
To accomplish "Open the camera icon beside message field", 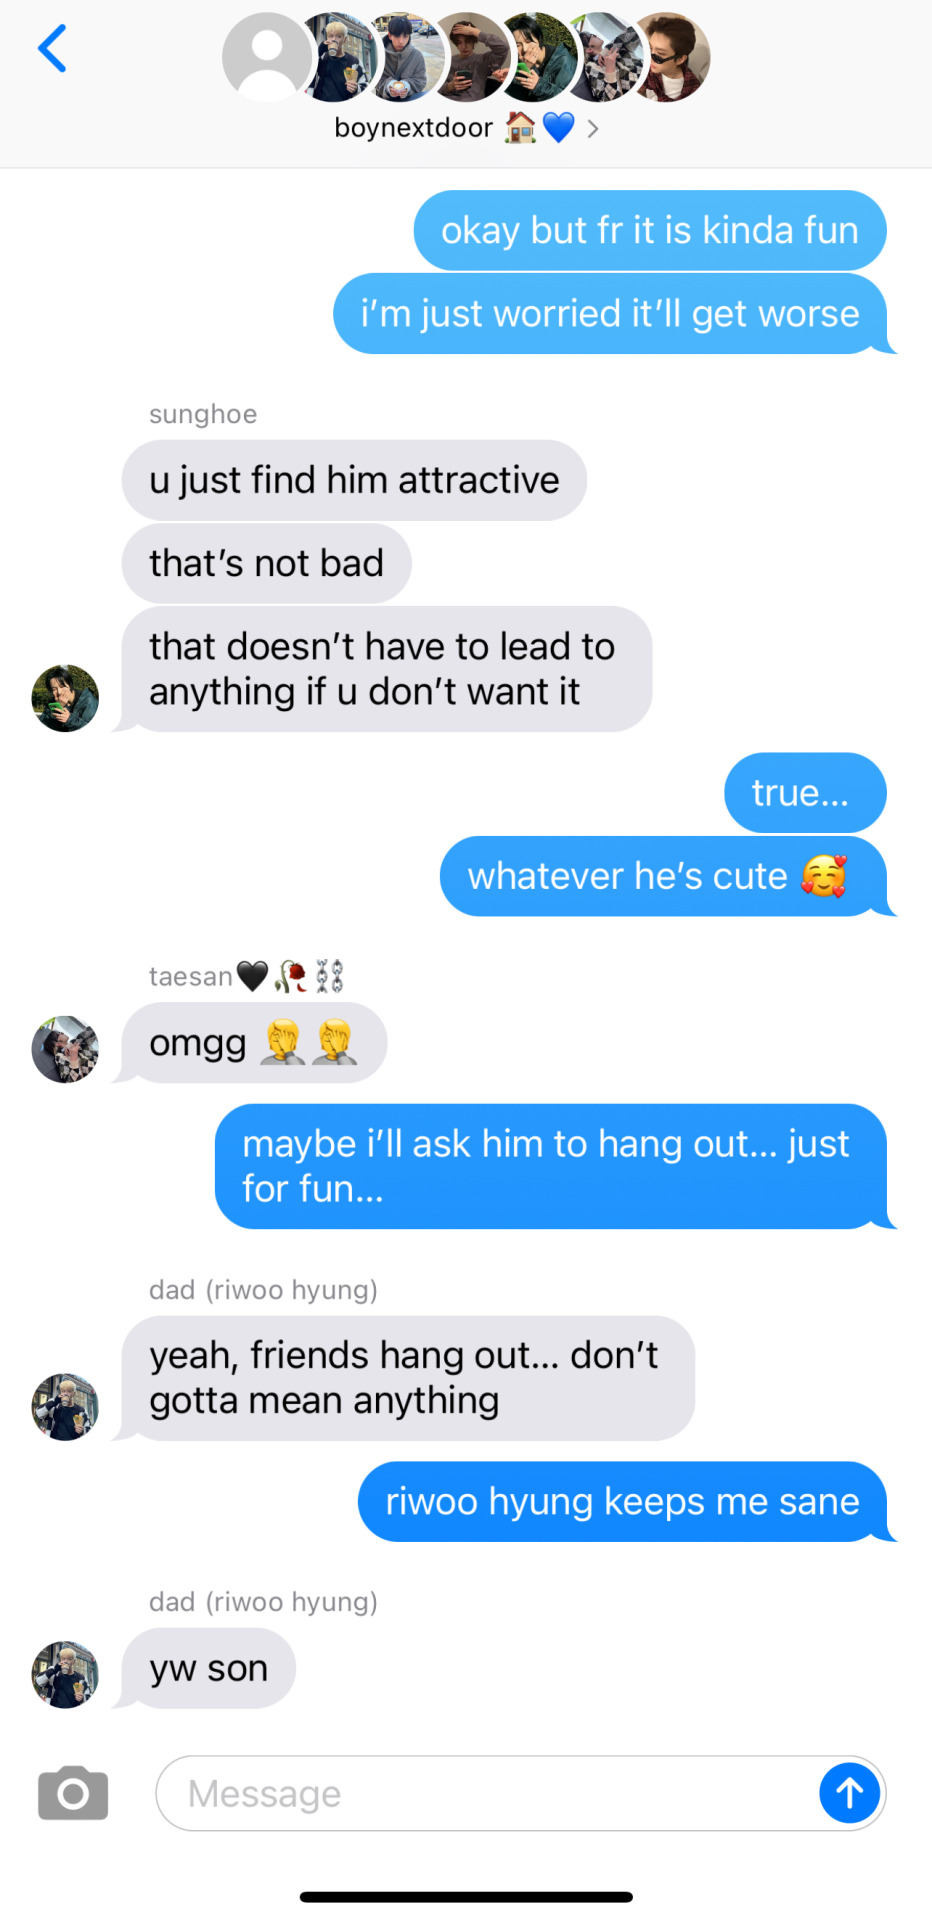I will [73, 1793].
